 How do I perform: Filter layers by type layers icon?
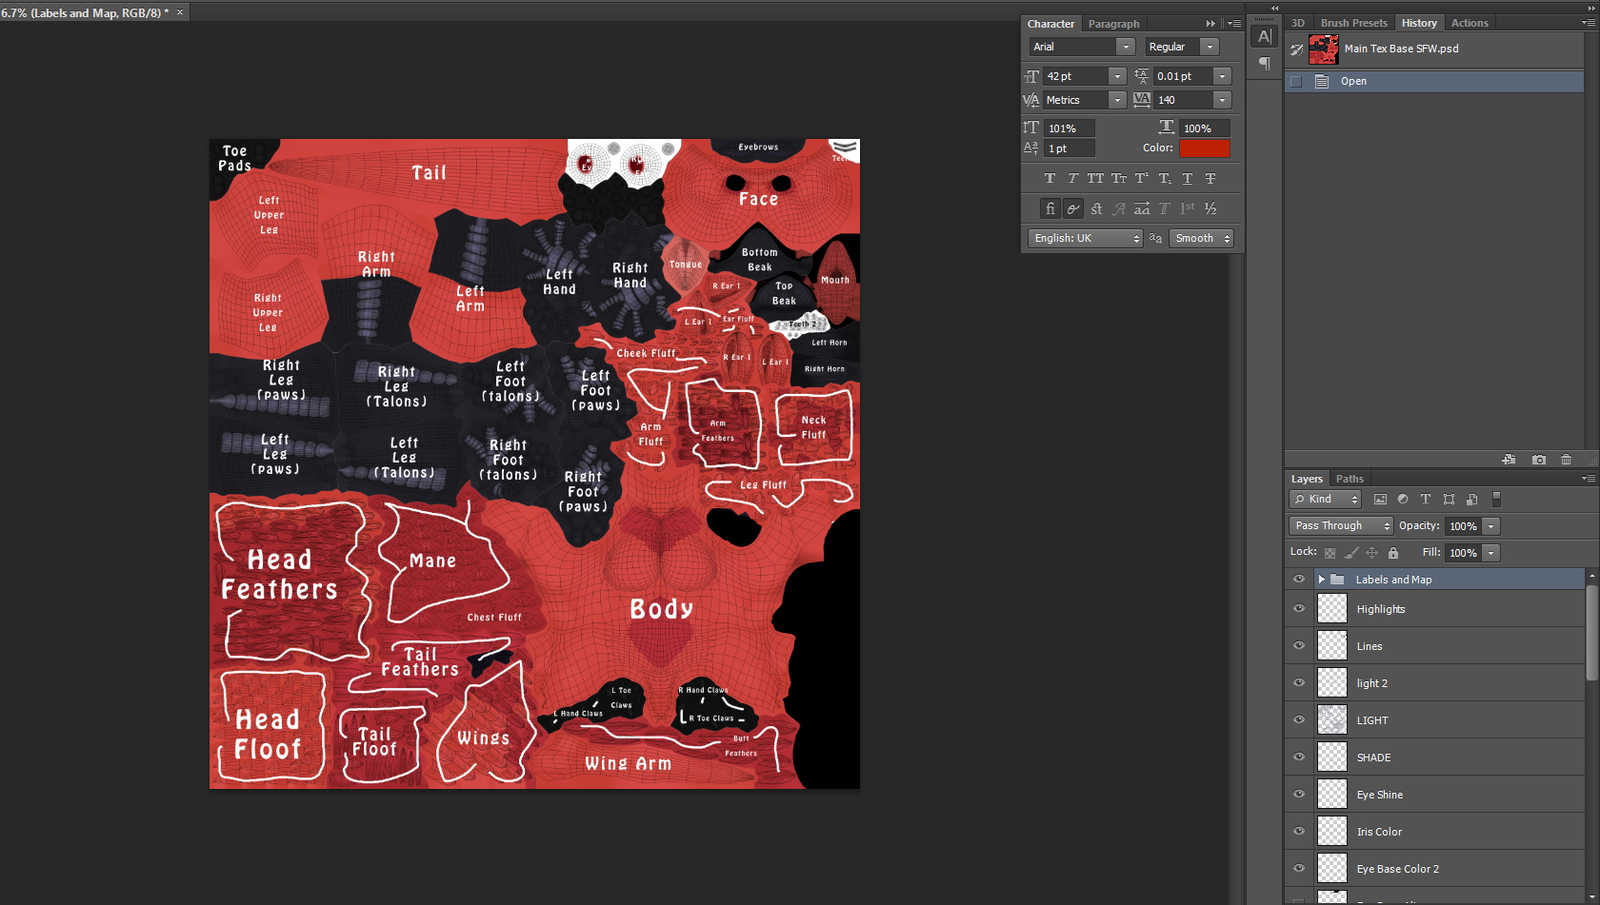[x=1425, y=499]
